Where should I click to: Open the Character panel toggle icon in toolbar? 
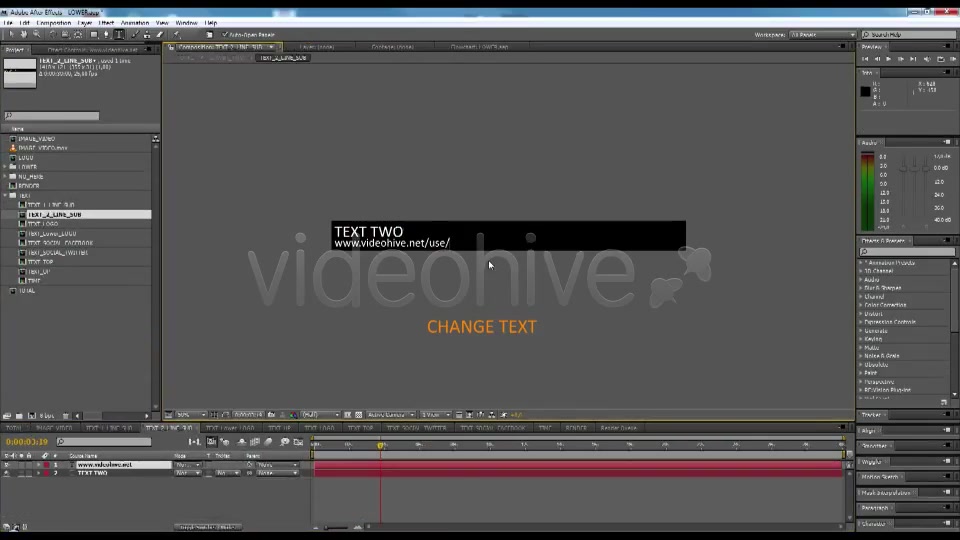click(x=209, y=35)
